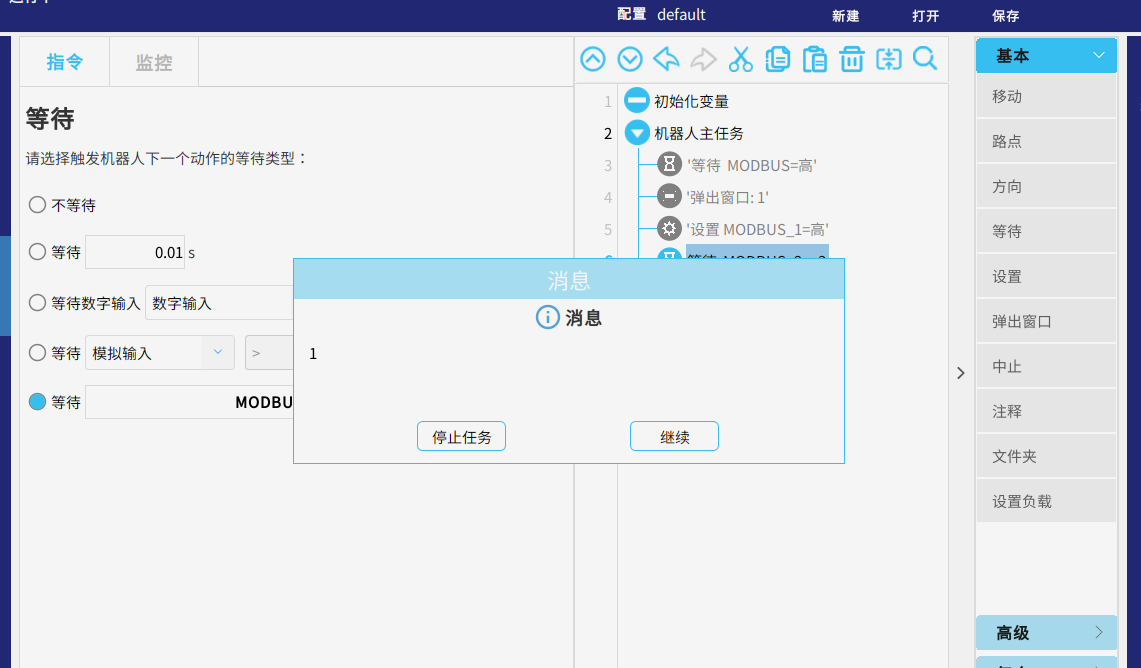The width and height of the screenshot is (1141, 668).
Task: Click the '继续' button in message dialog
Action: pyautogui.click(x=674, y=437)
